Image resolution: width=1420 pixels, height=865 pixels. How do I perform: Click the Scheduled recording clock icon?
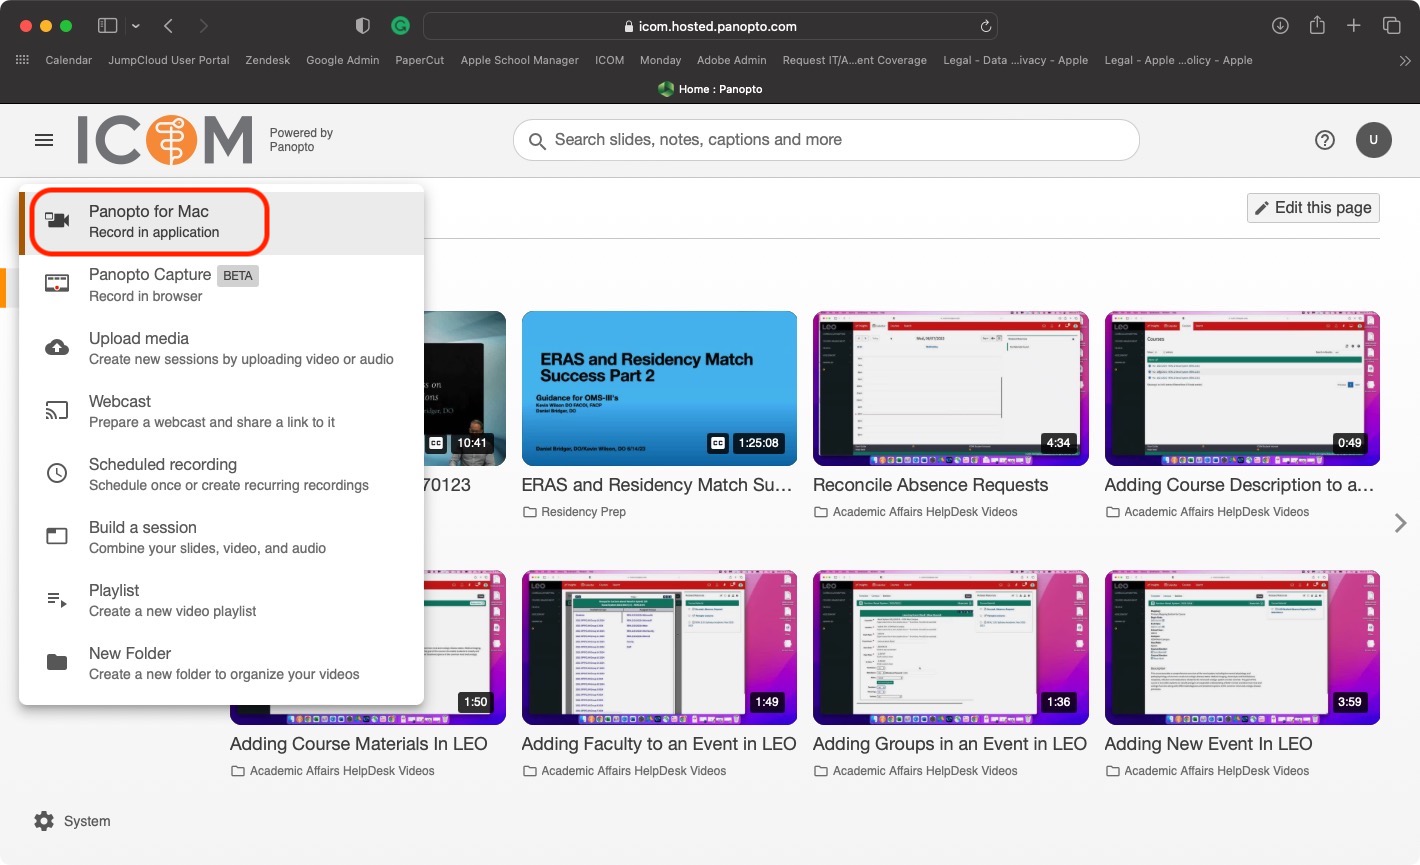[58, 474]
